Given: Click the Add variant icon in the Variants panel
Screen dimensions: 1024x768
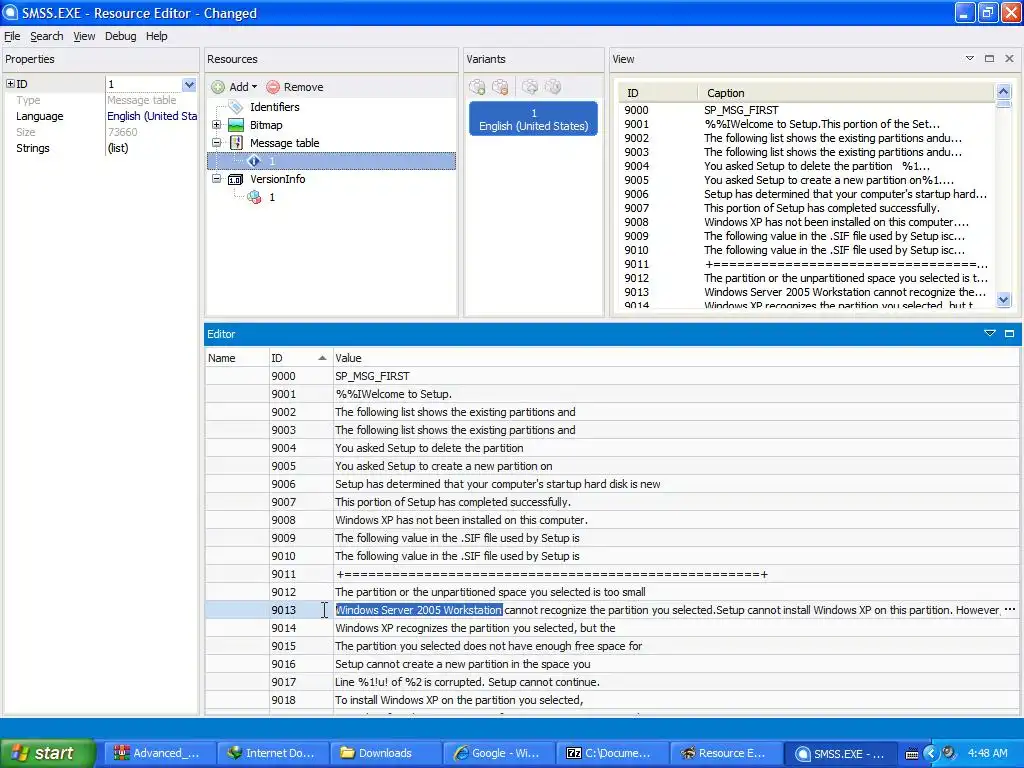Looking at the screenshot, I should [477, 87].
